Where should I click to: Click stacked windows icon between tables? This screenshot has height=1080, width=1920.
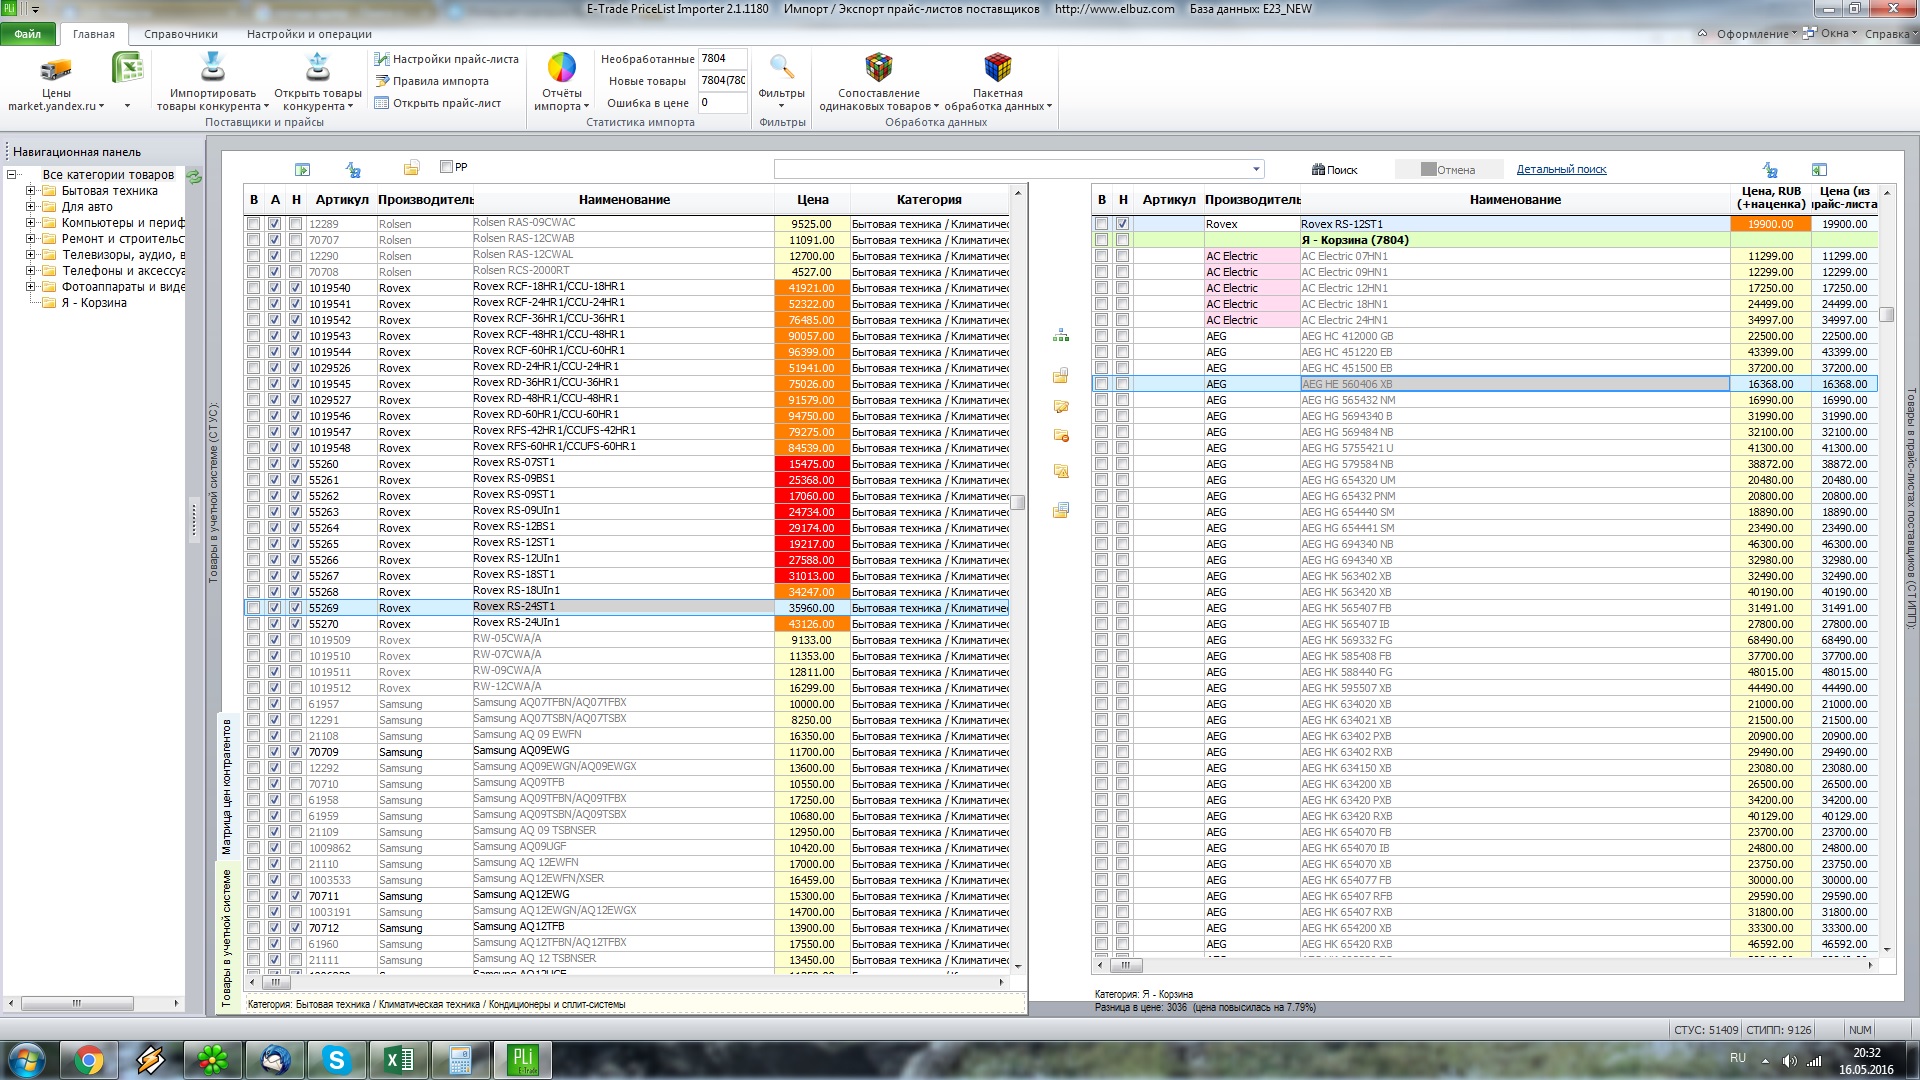[1061, 510]
